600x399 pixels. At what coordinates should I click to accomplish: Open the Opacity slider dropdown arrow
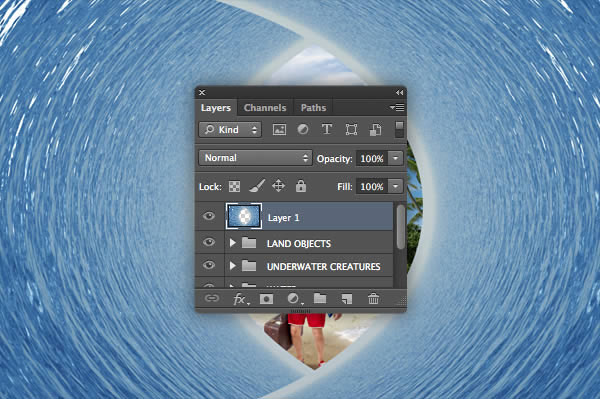point(396,158)
